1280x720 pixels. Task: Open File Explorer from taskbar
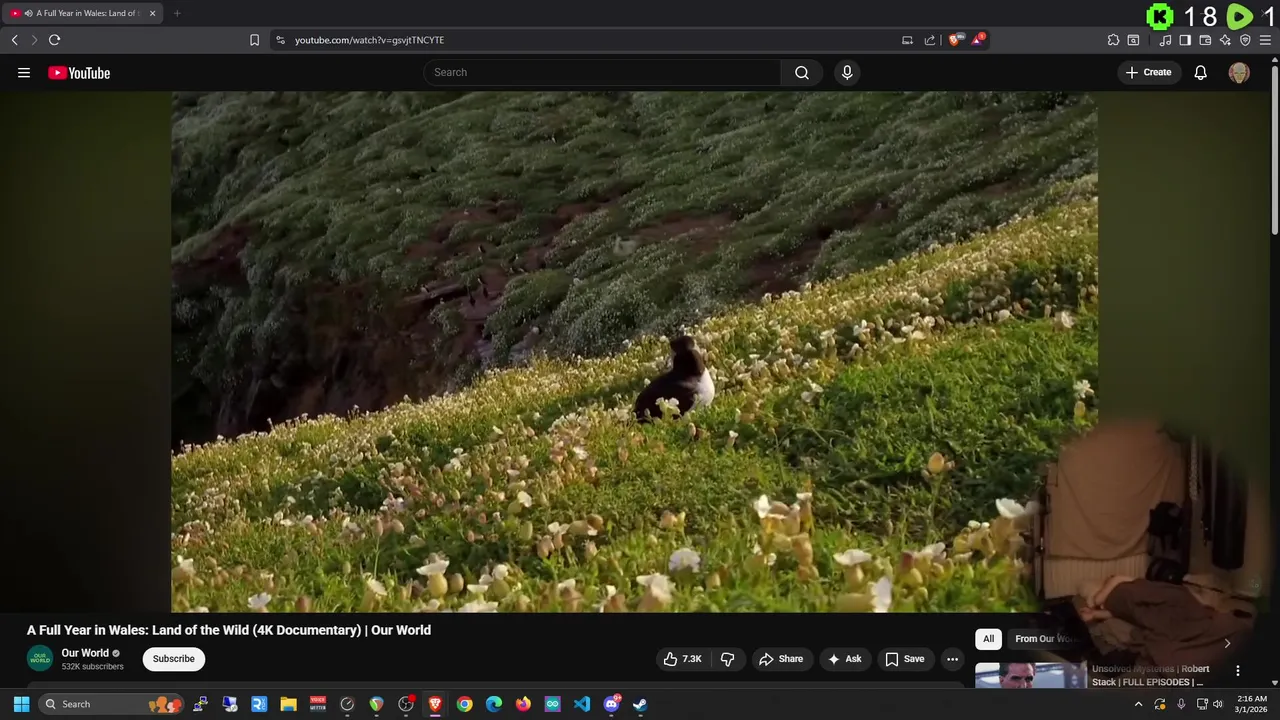point(288,704)
